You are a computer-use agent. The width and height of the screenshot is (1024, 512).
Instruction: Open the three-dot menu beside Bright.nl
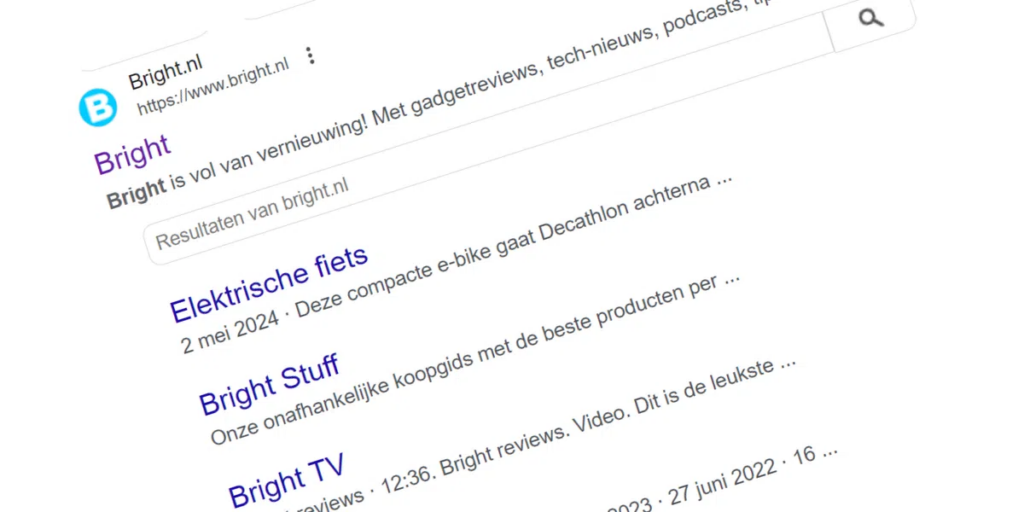(x=311, y=56)
